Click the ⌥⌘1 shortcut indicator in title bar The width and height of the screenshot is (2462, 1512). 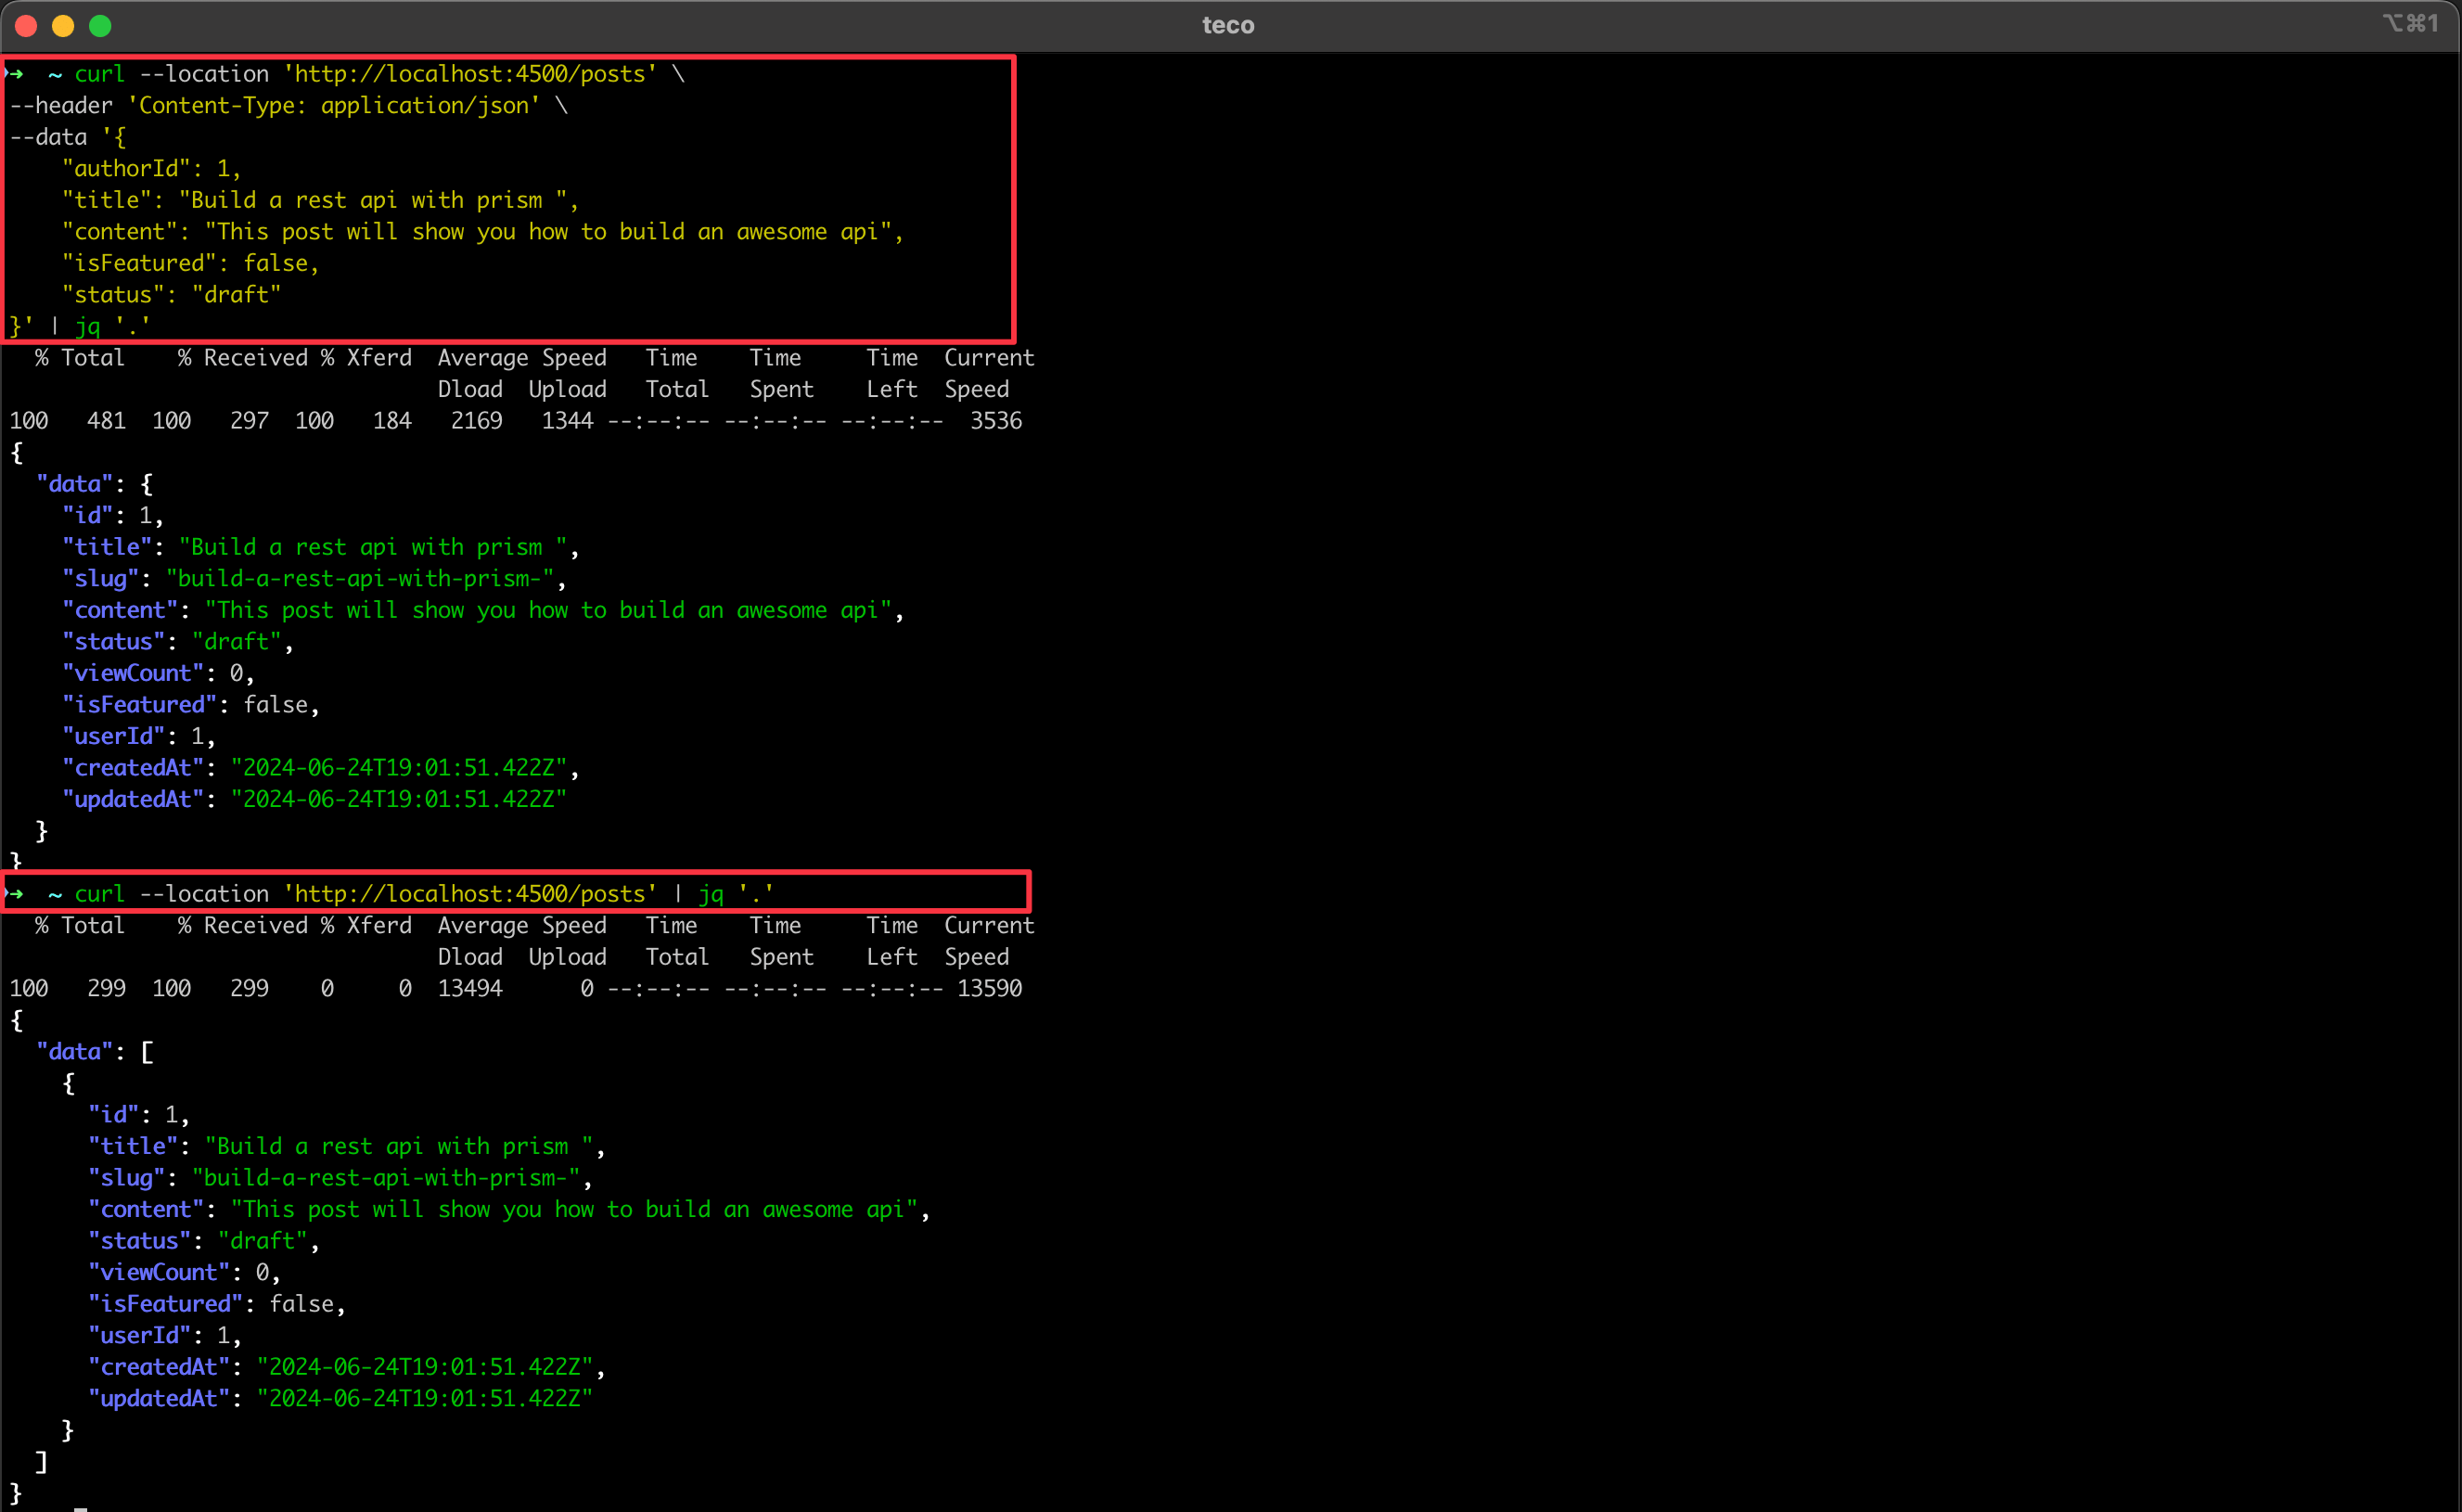[2411, 24]
